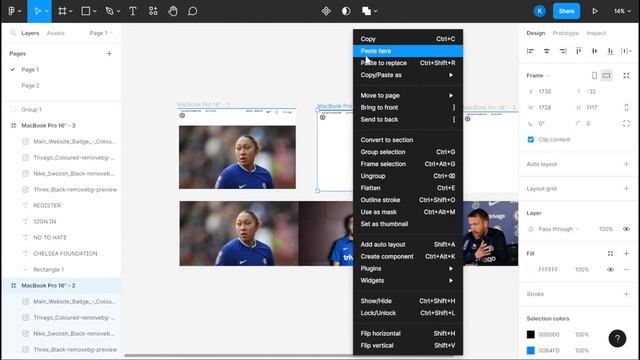The image size is (640, 360).
Task: Toggle layer visibility eye in Layer section
Action: [x=626, y=229]
